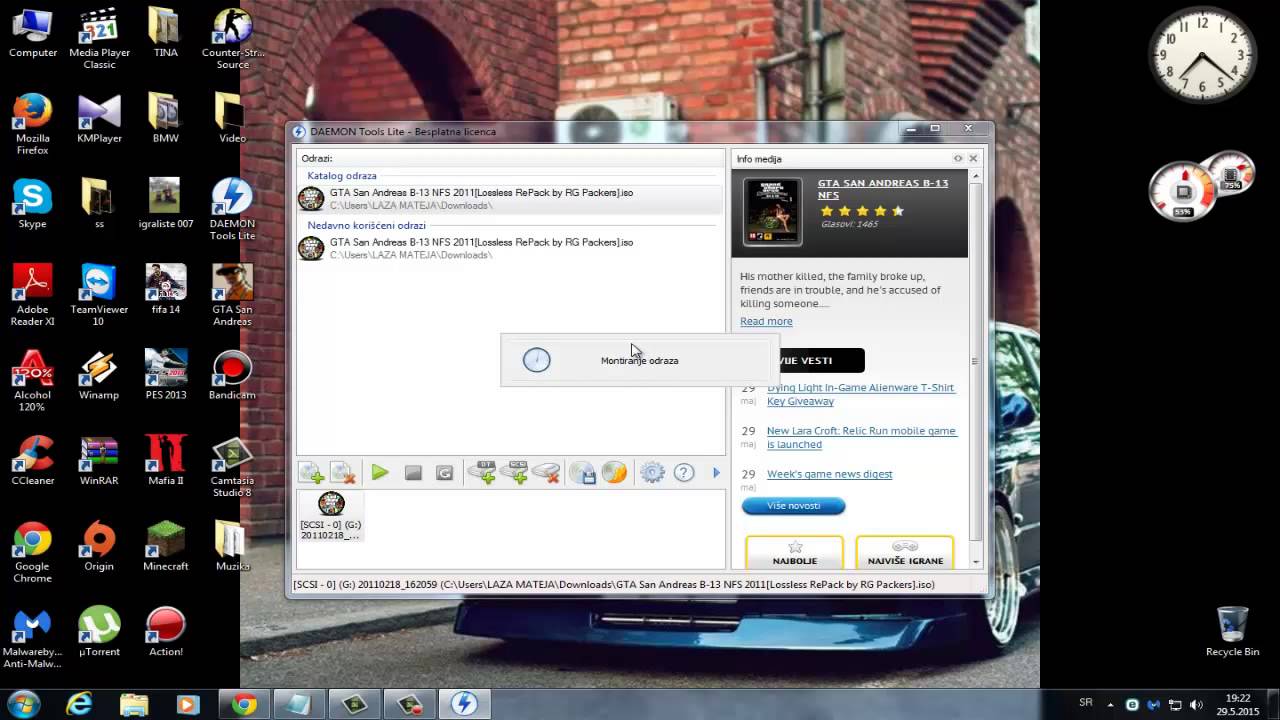
Task: Click the Katalog odraza heading
Action: point(342,176)
